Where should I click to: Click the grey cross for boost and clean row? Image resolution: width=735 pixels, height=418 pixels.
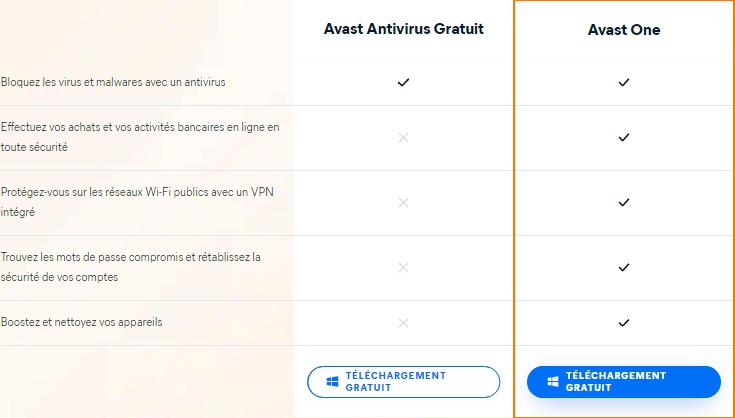click(403, 323)
